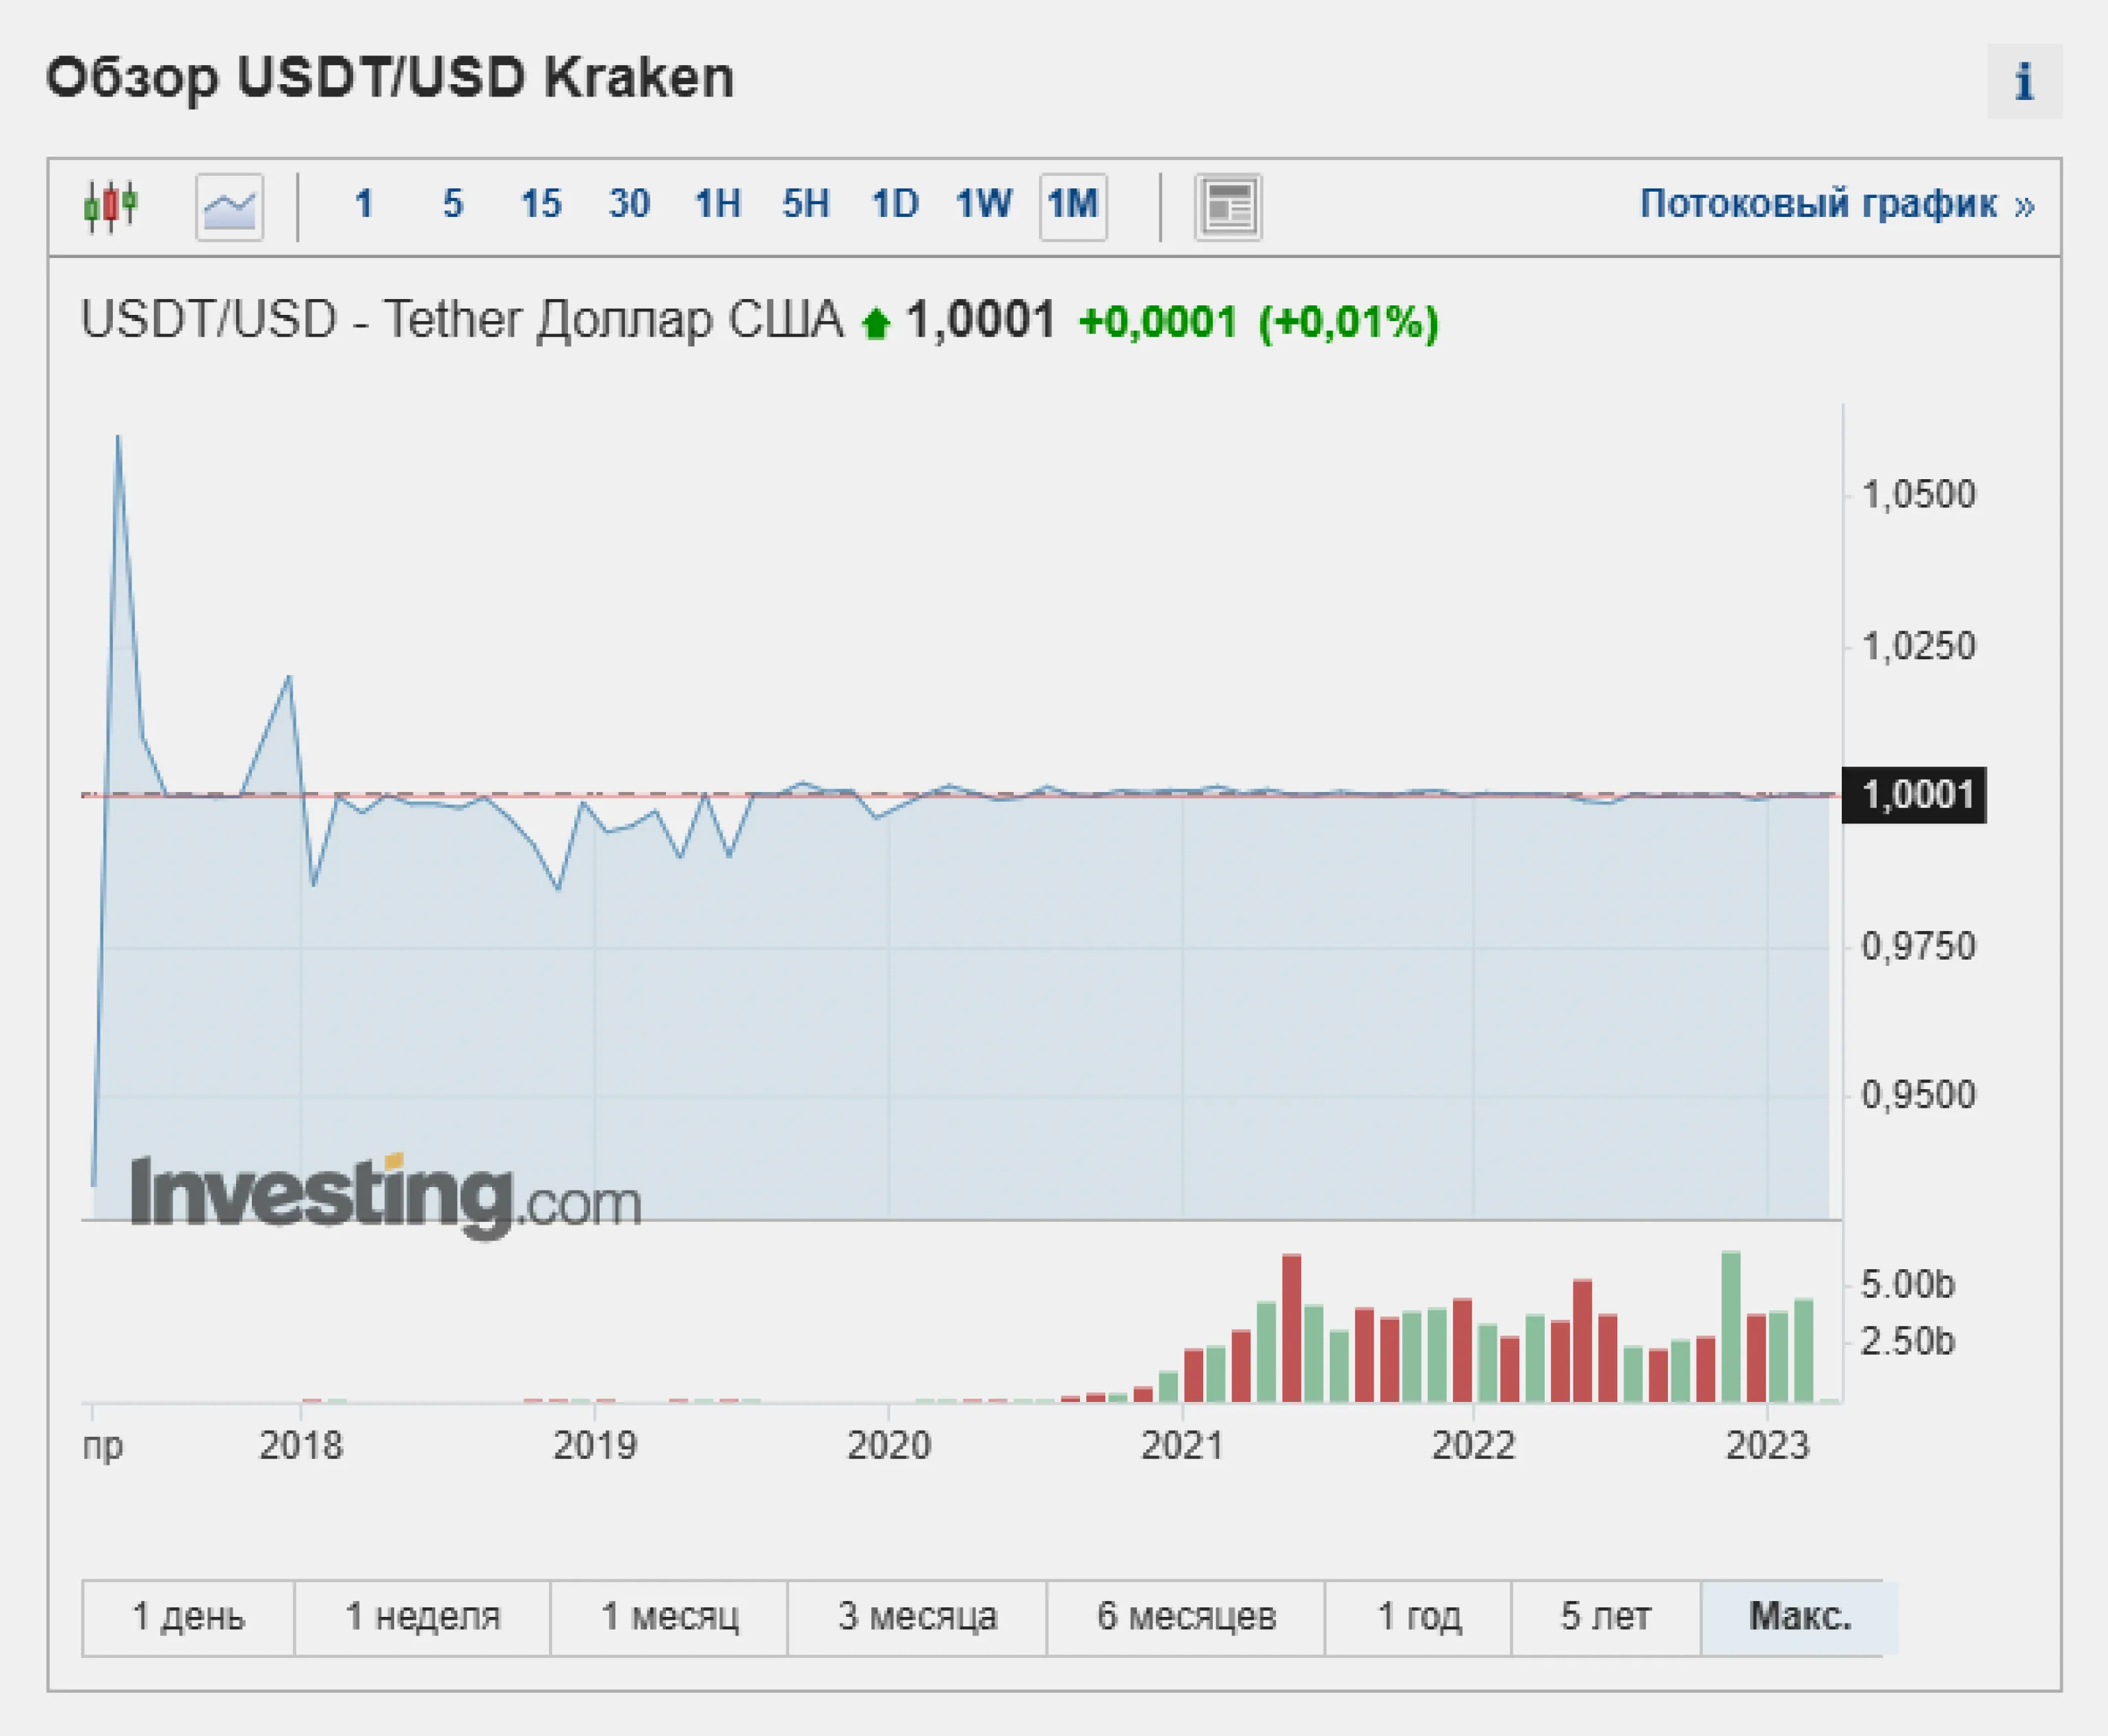
Task: Switch to the 3 месяца range
Action: tap(917, 1617)
